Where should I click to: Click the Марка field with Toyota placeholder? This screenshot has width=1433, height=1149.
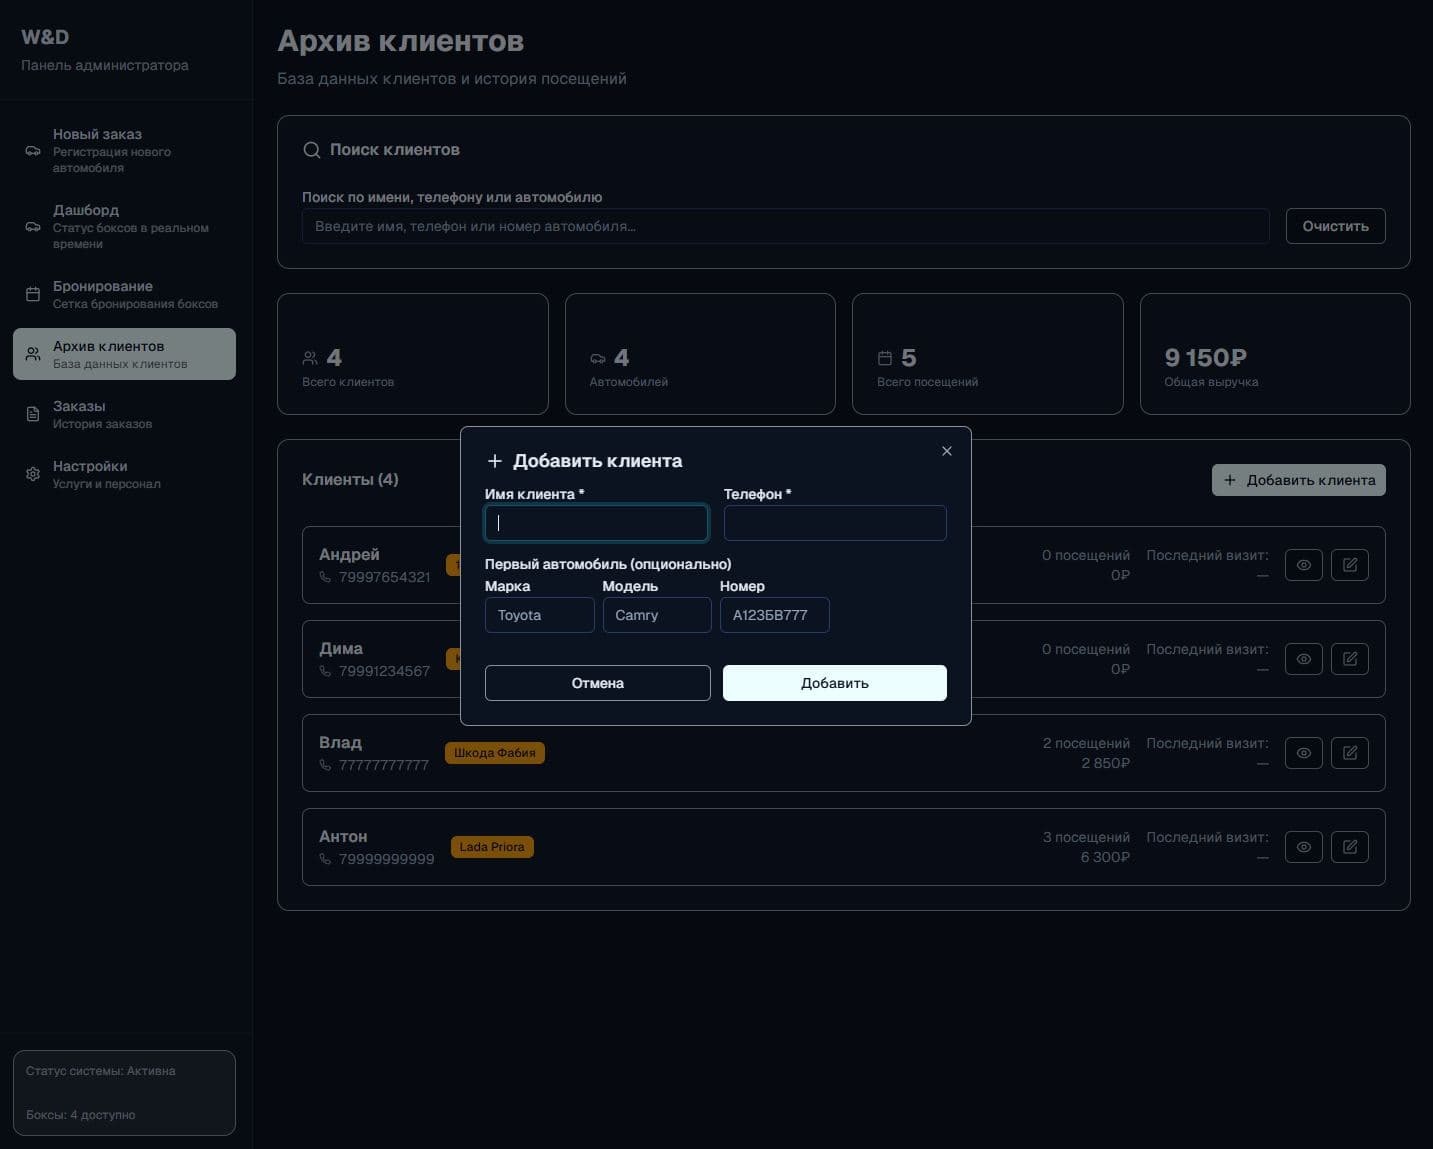(x=539, y=615)
